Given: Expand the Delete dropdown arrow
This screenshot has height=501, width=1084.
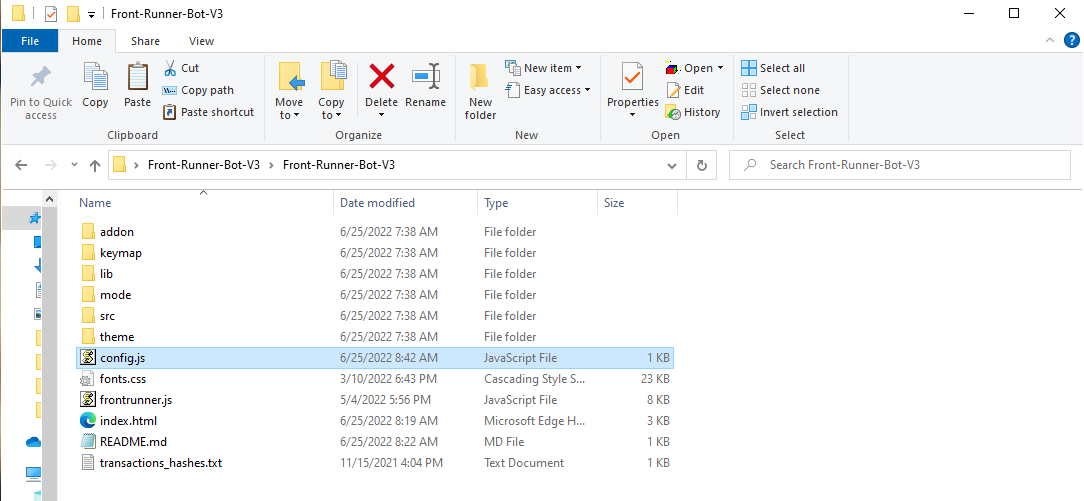Looking at the screenshot, I should [x=382, y=115].
